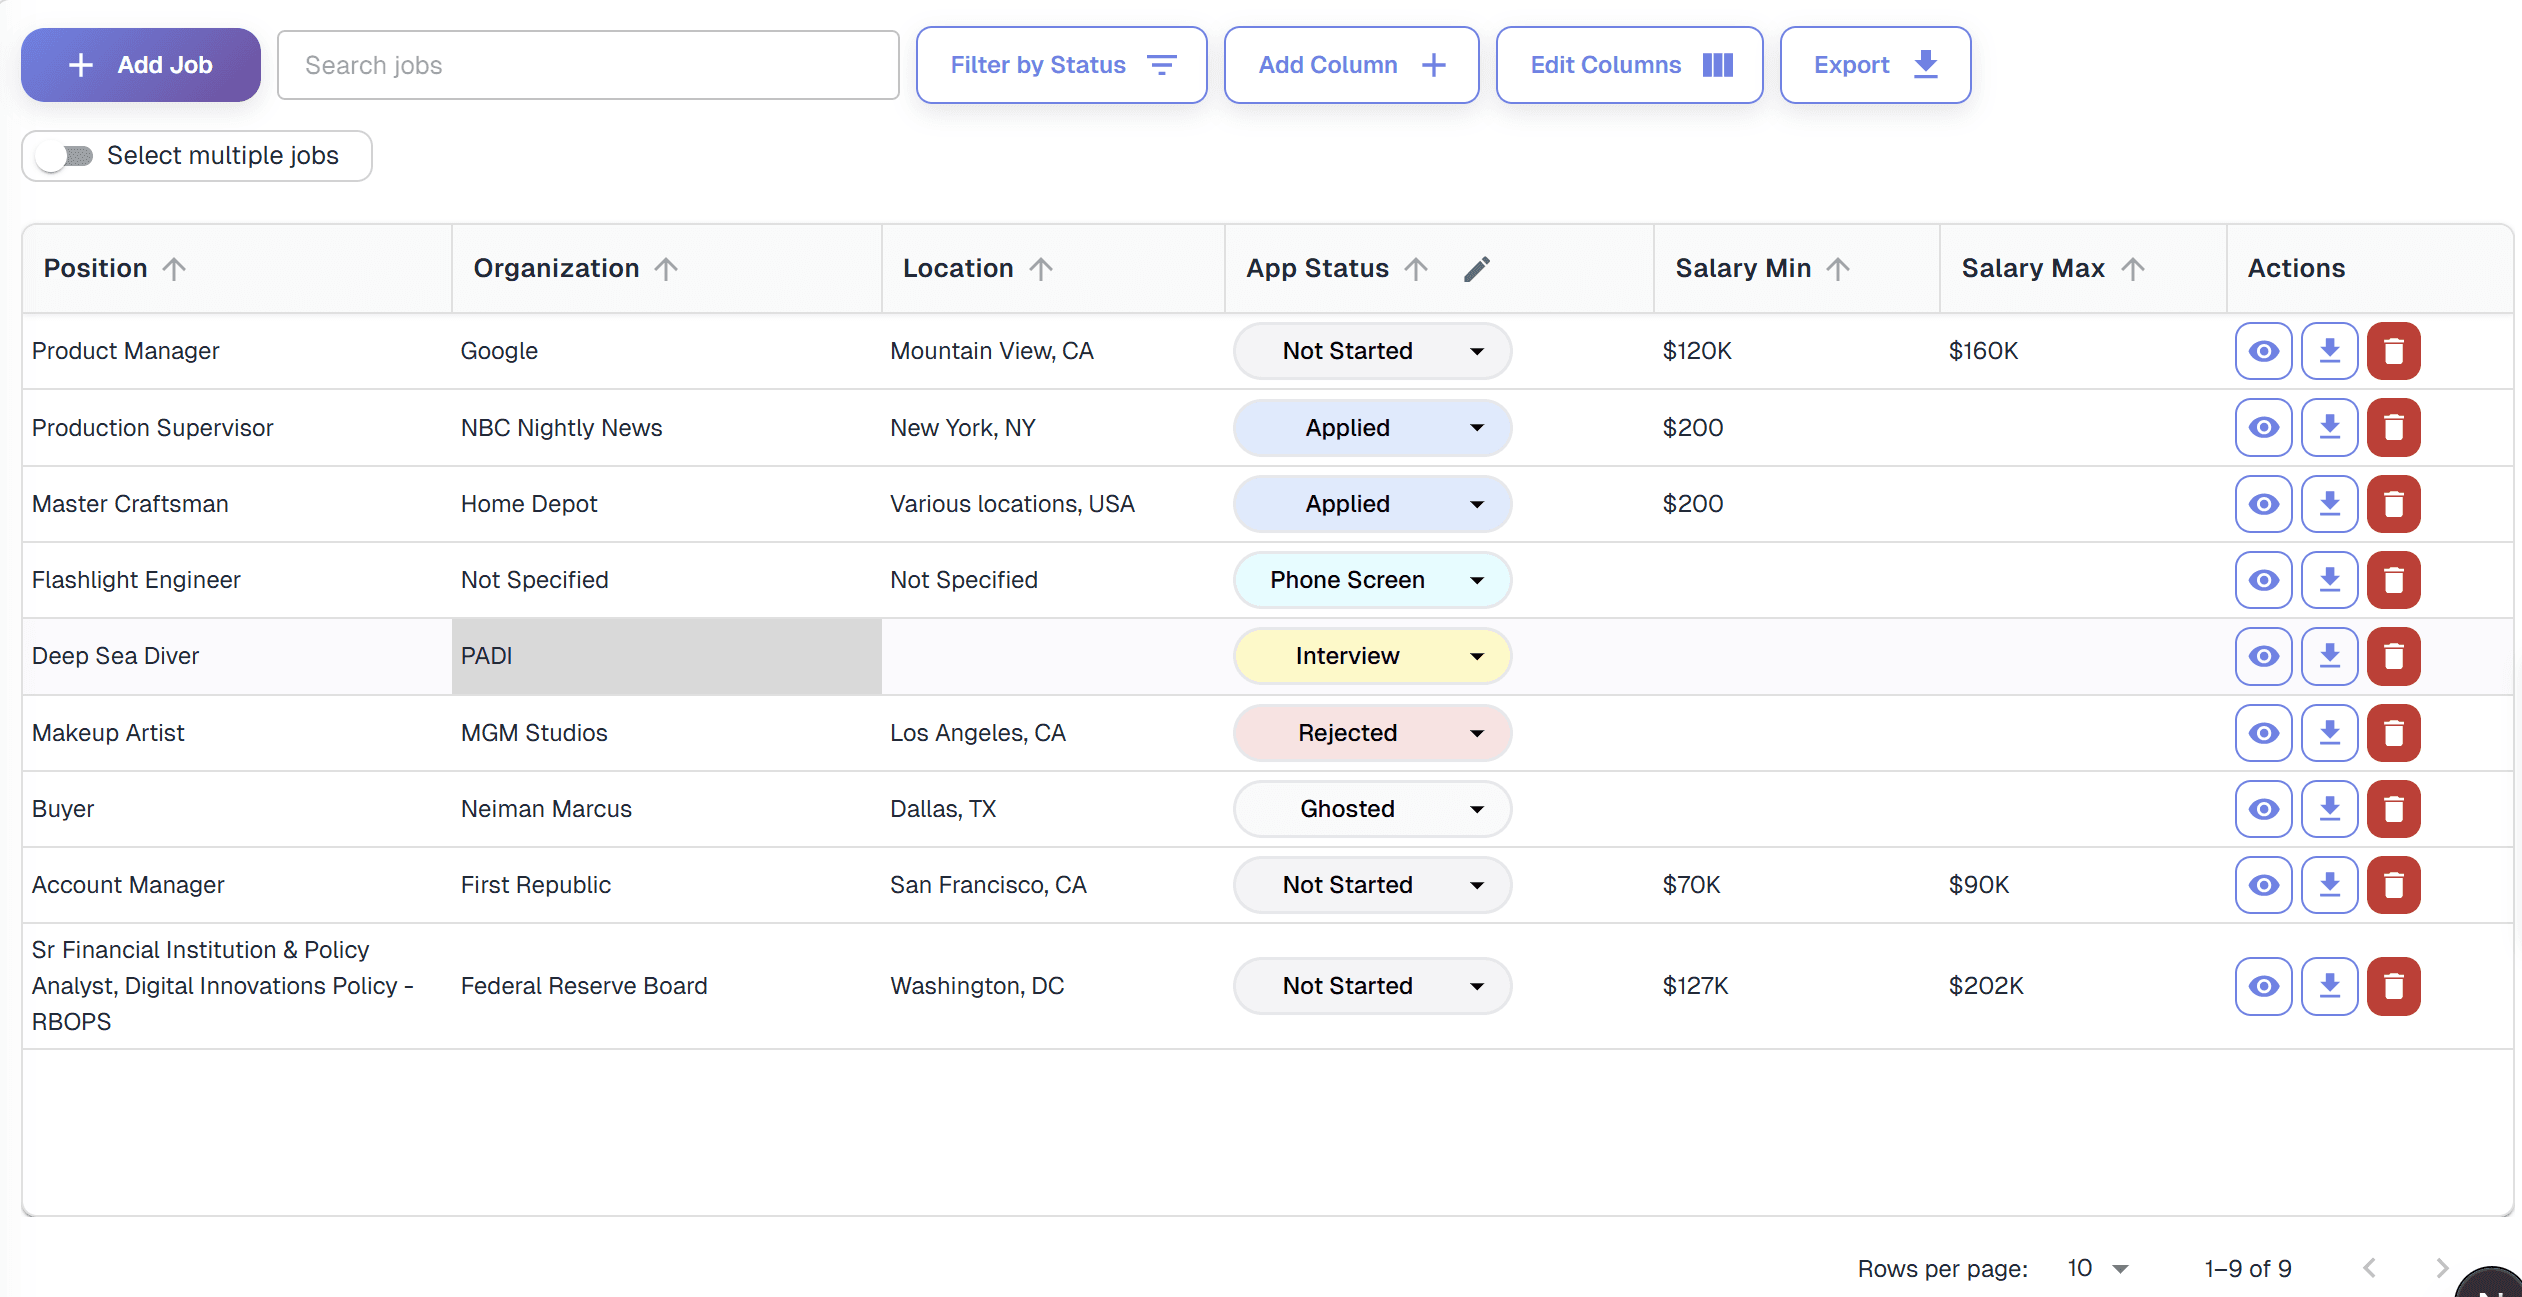Click the Search jobs field
The height and width of the screenshot is (1297, 2522).
pos(588,65)
